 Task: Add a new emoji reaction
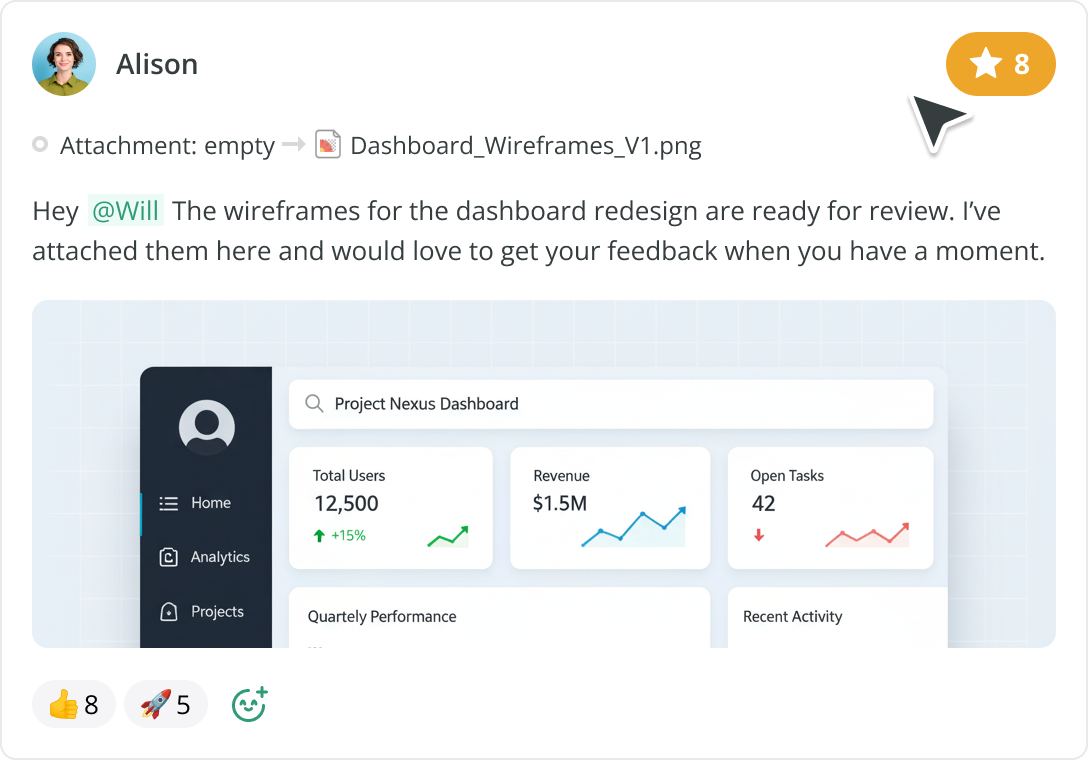[x=249, y=704]
